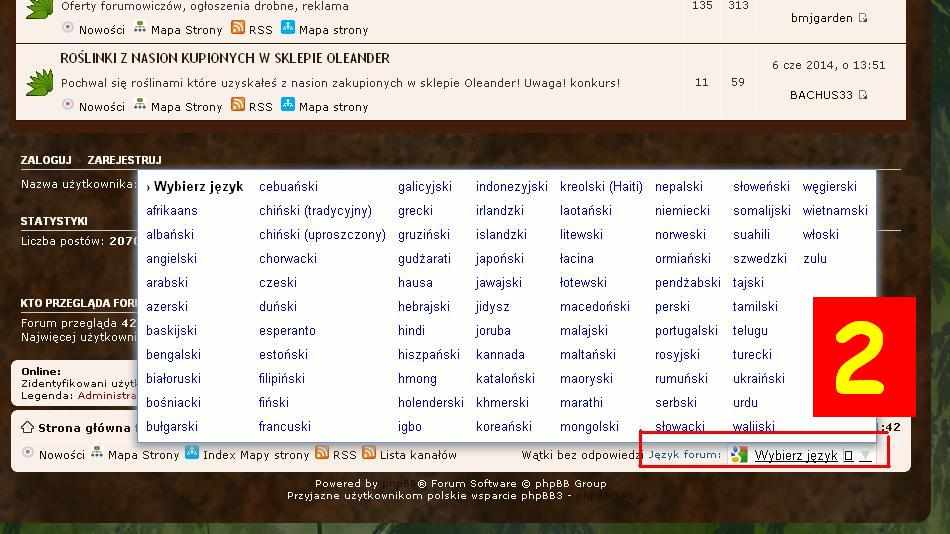Screen dimensions: 950x534
Task: Open latest post icon beside BACHUS33
Action: [x=863, y=95]
